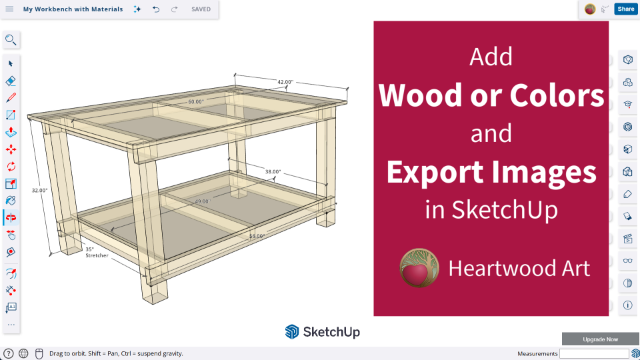
Task: Open the Shadows panel
Action: click(x=628, y=216)
